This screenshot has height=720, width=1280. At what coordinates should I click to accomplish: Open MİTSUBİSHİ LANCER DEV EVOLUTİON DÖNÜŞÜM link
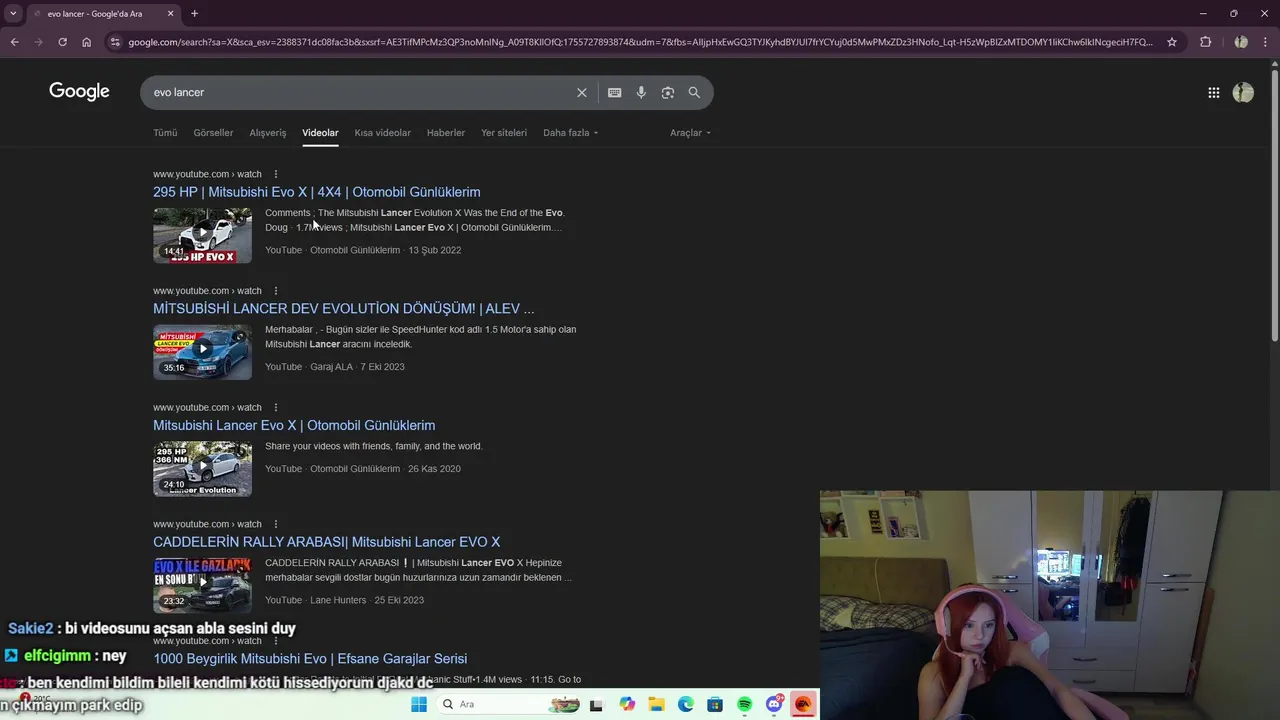343,309
